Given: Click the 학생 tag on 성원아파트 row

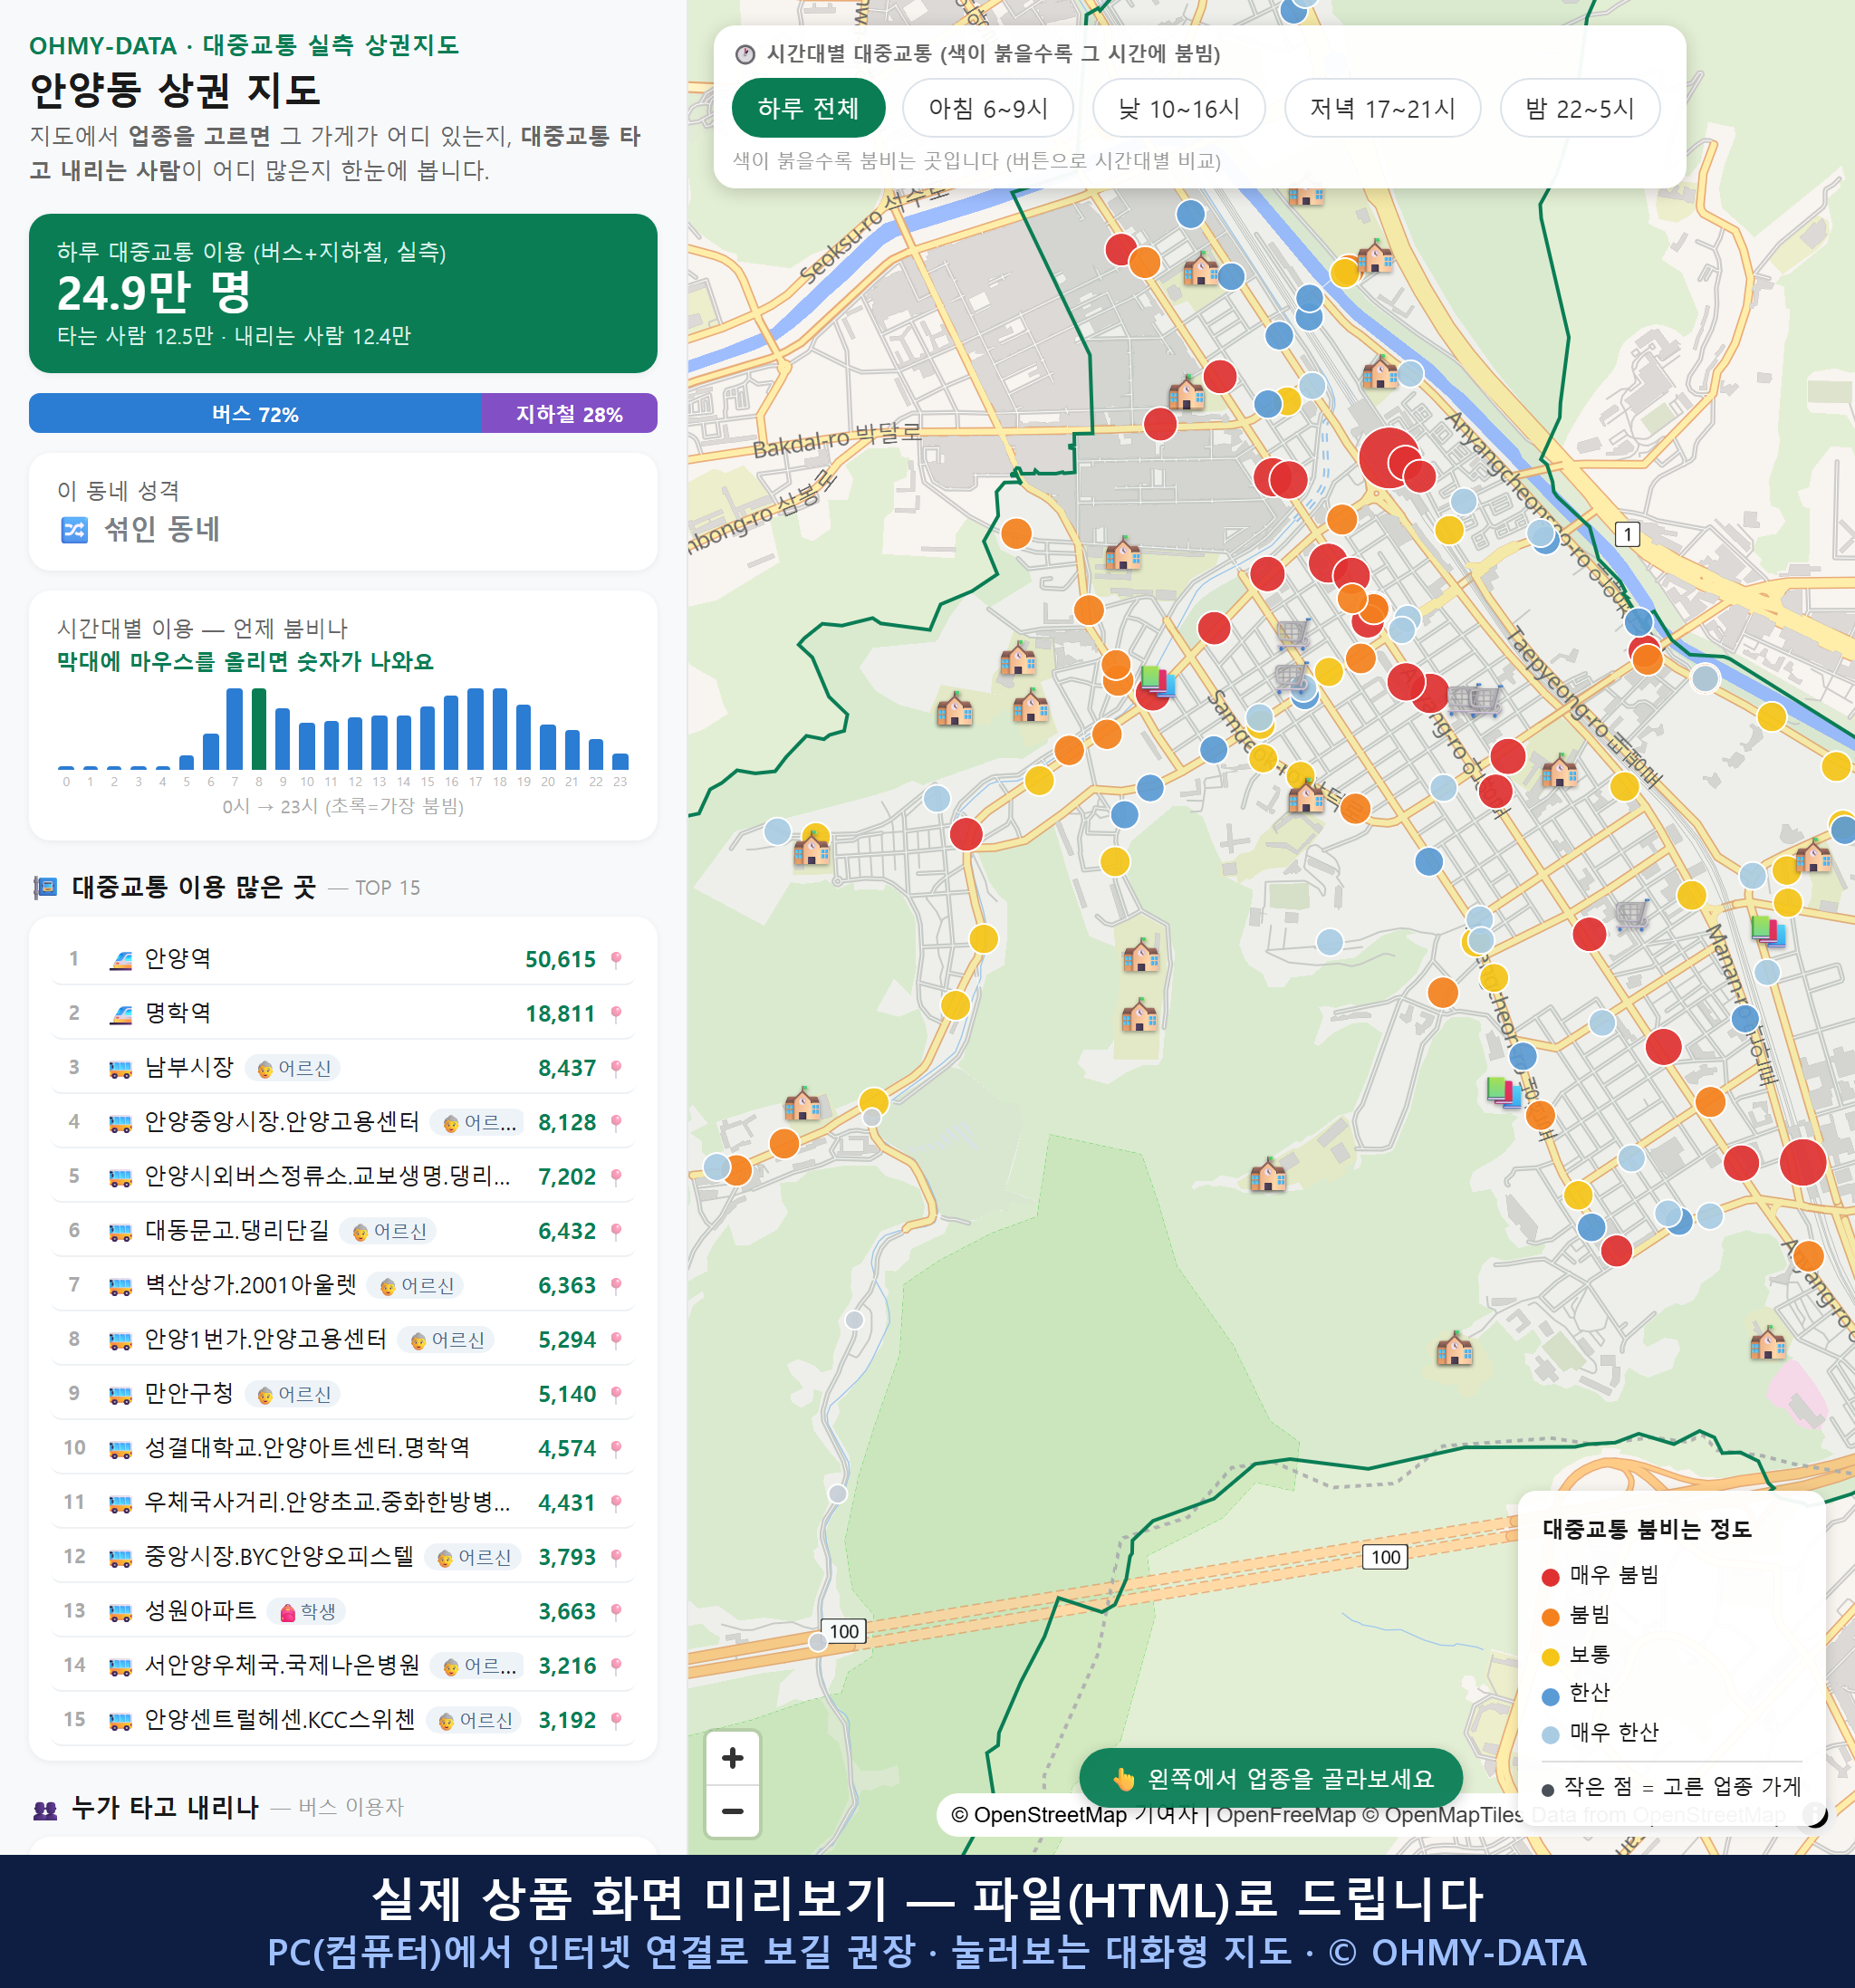Looking at the screenshot, I should click(308, 1611).
